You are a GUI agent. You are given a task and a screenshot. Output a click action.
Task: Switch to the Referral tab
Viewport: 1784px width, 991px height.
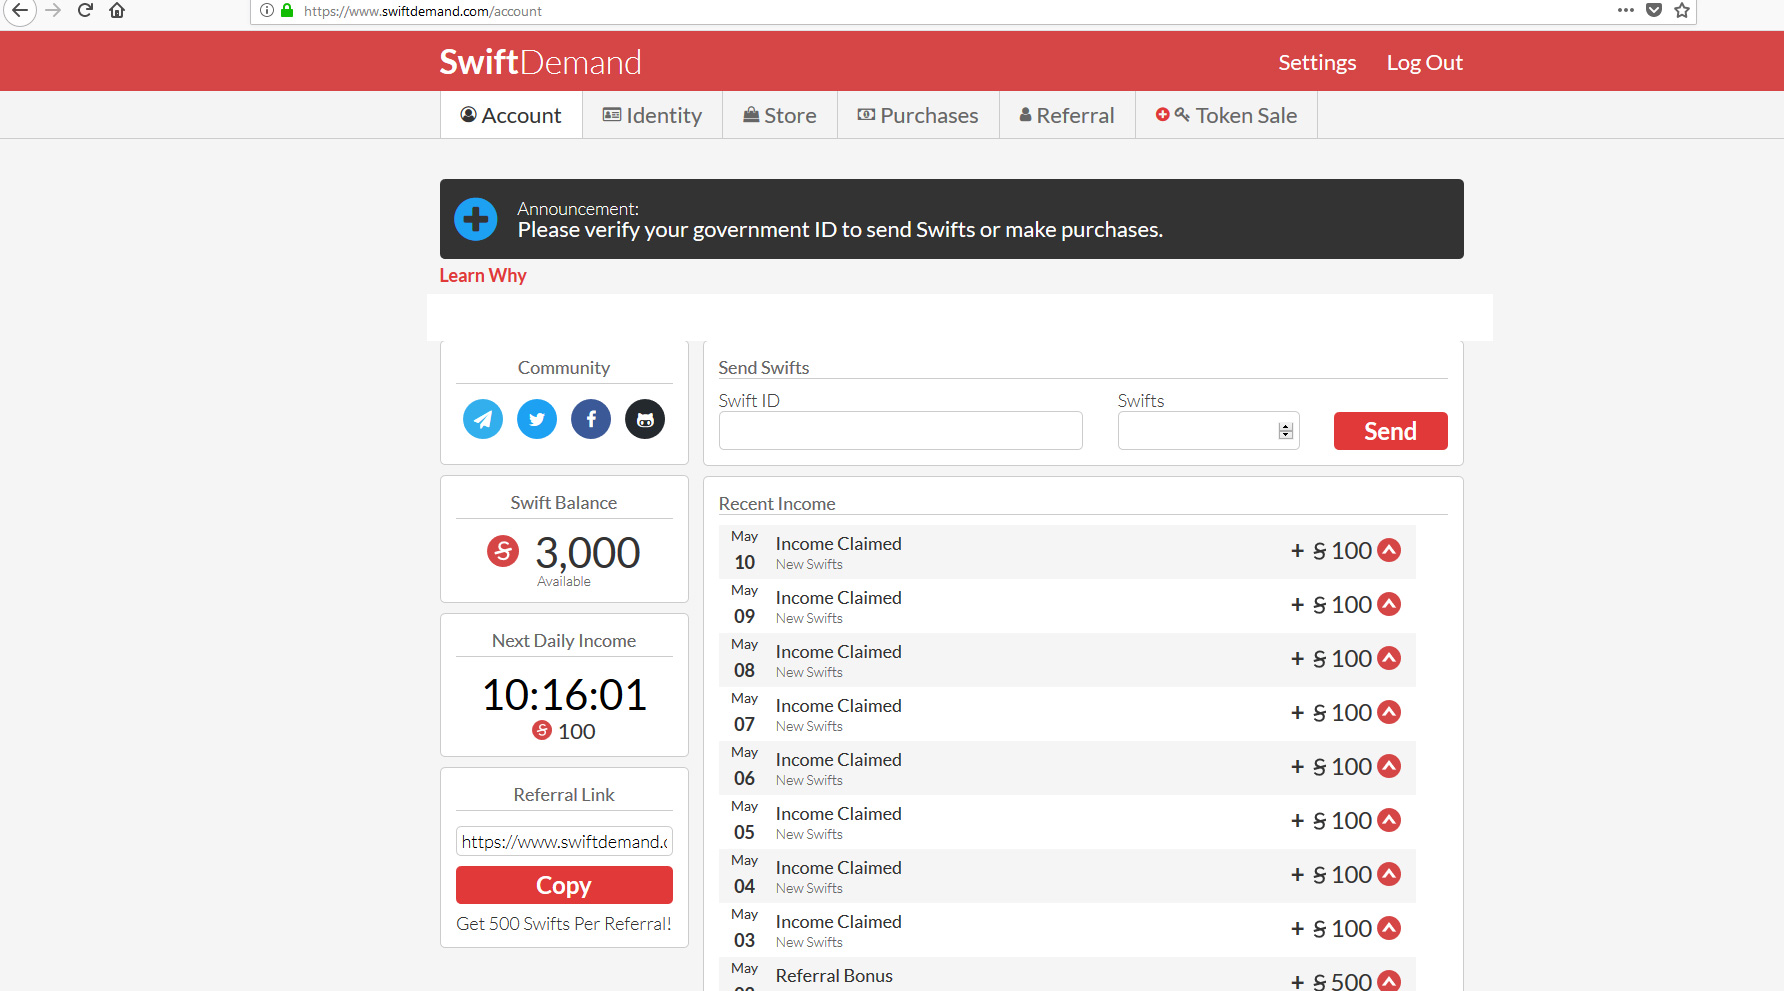point(1067,115)
